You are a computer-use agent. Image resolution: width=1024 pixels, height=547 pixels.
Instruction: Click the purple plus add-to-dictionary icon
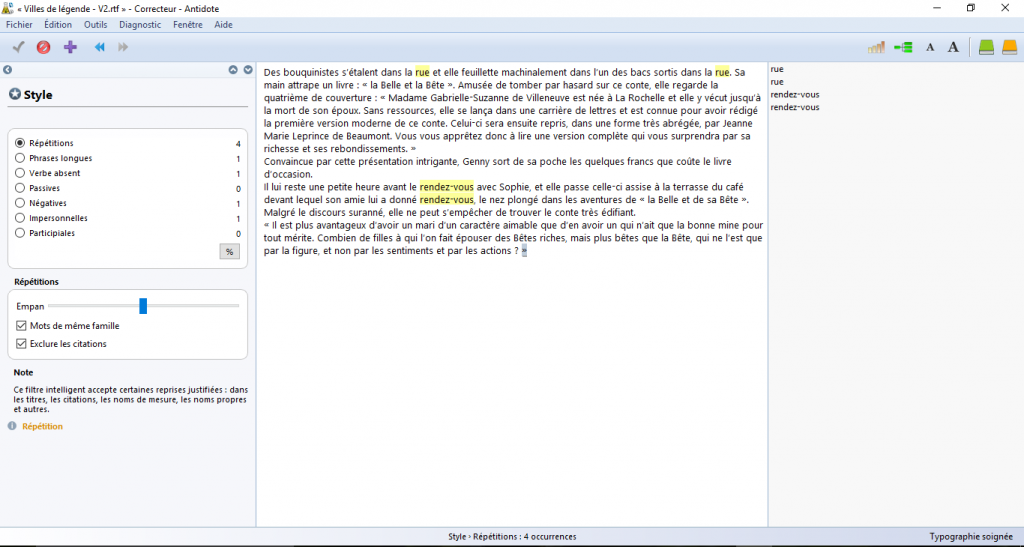click(70, 47)
